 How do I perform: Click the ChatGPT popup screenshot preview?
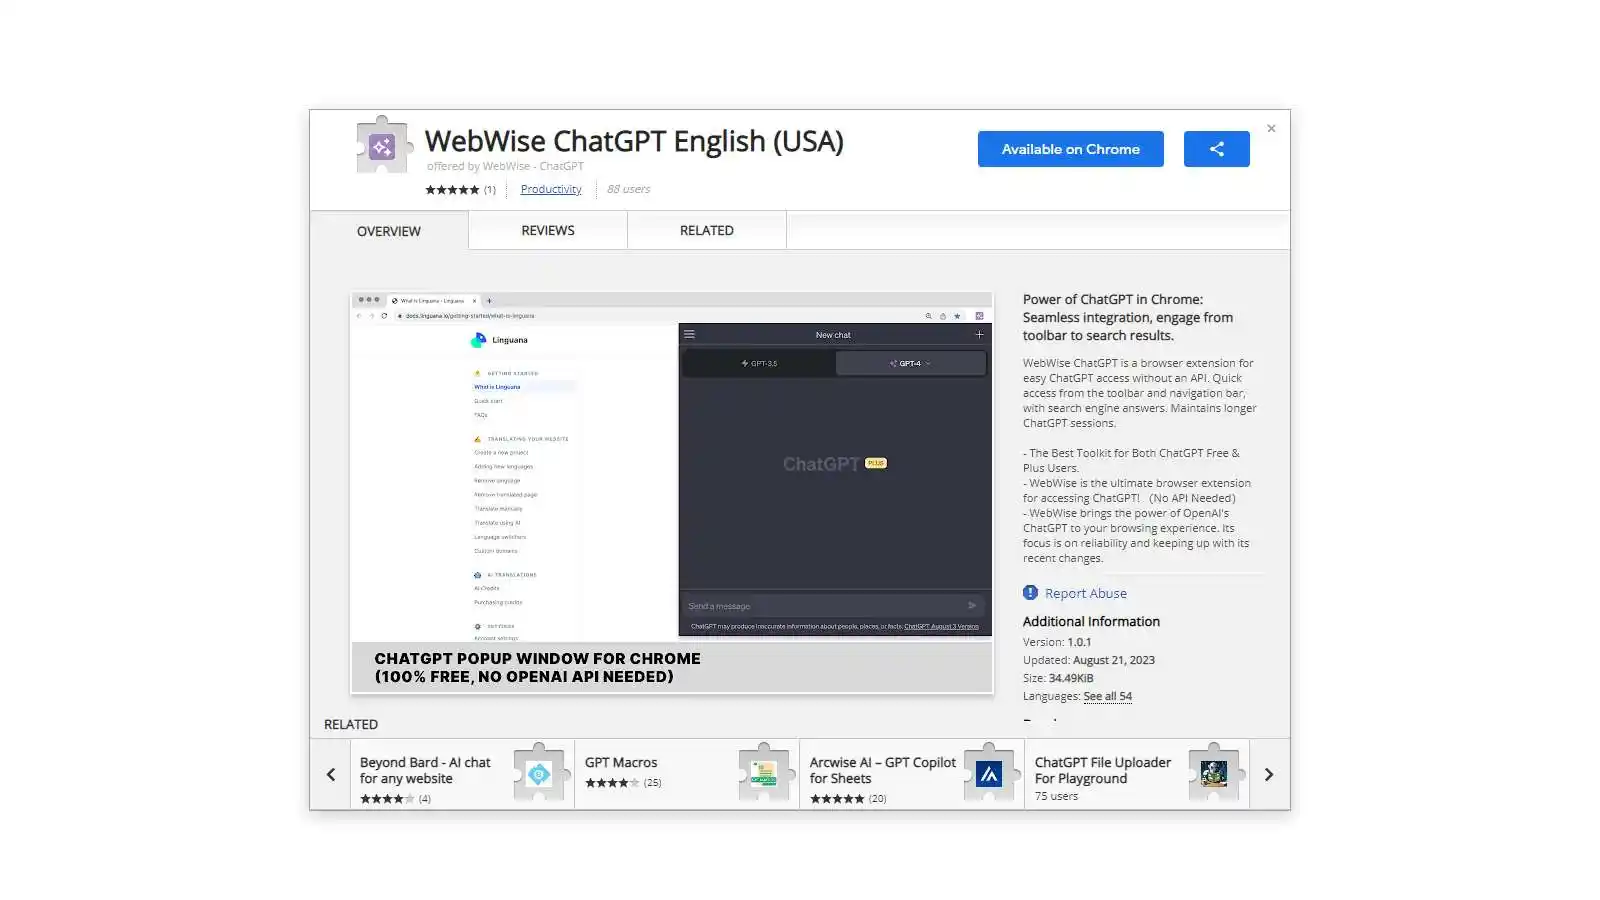click(x=672, y=493)
